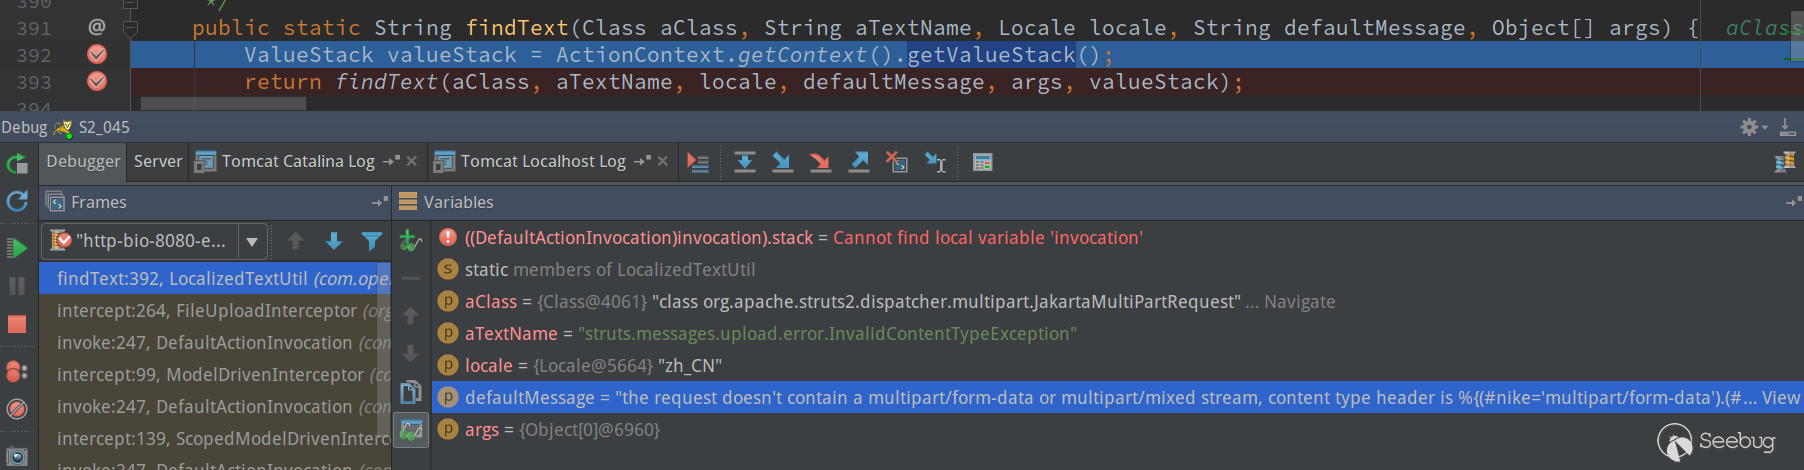Switch to the Server tab
The height and width of the screenshot is (470, 1804).
[x=158, y=161]
